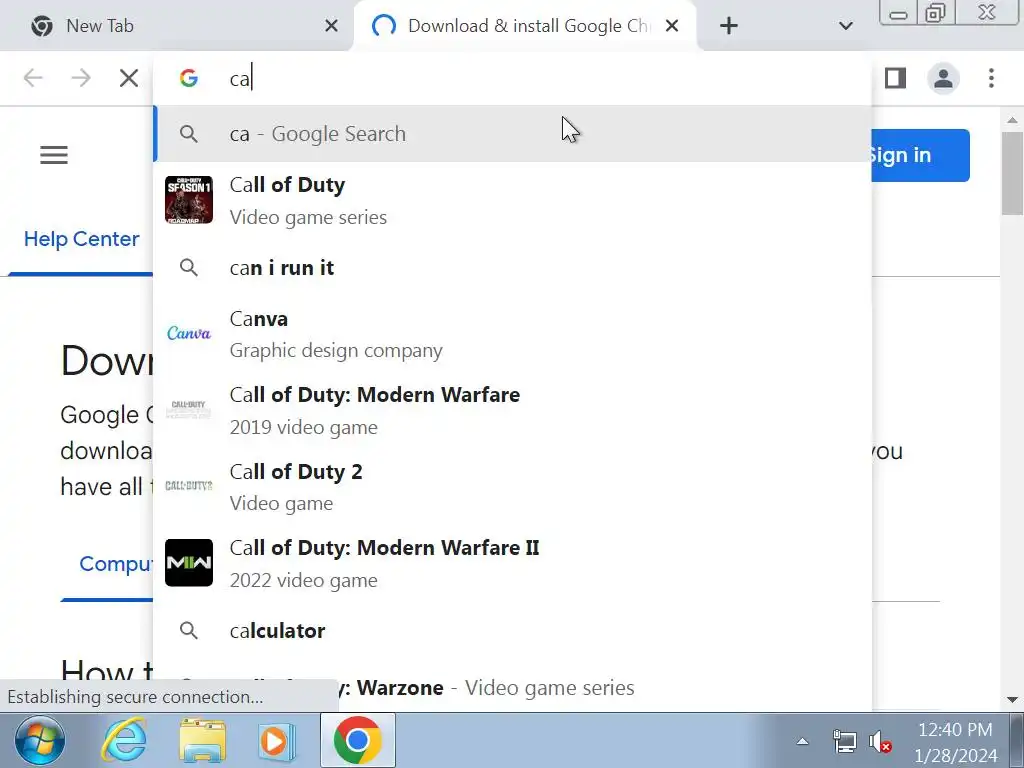The width and height of the screenshot is (1024, 768).
Task: Open the Help Center tab
Action: pos(81,239)
